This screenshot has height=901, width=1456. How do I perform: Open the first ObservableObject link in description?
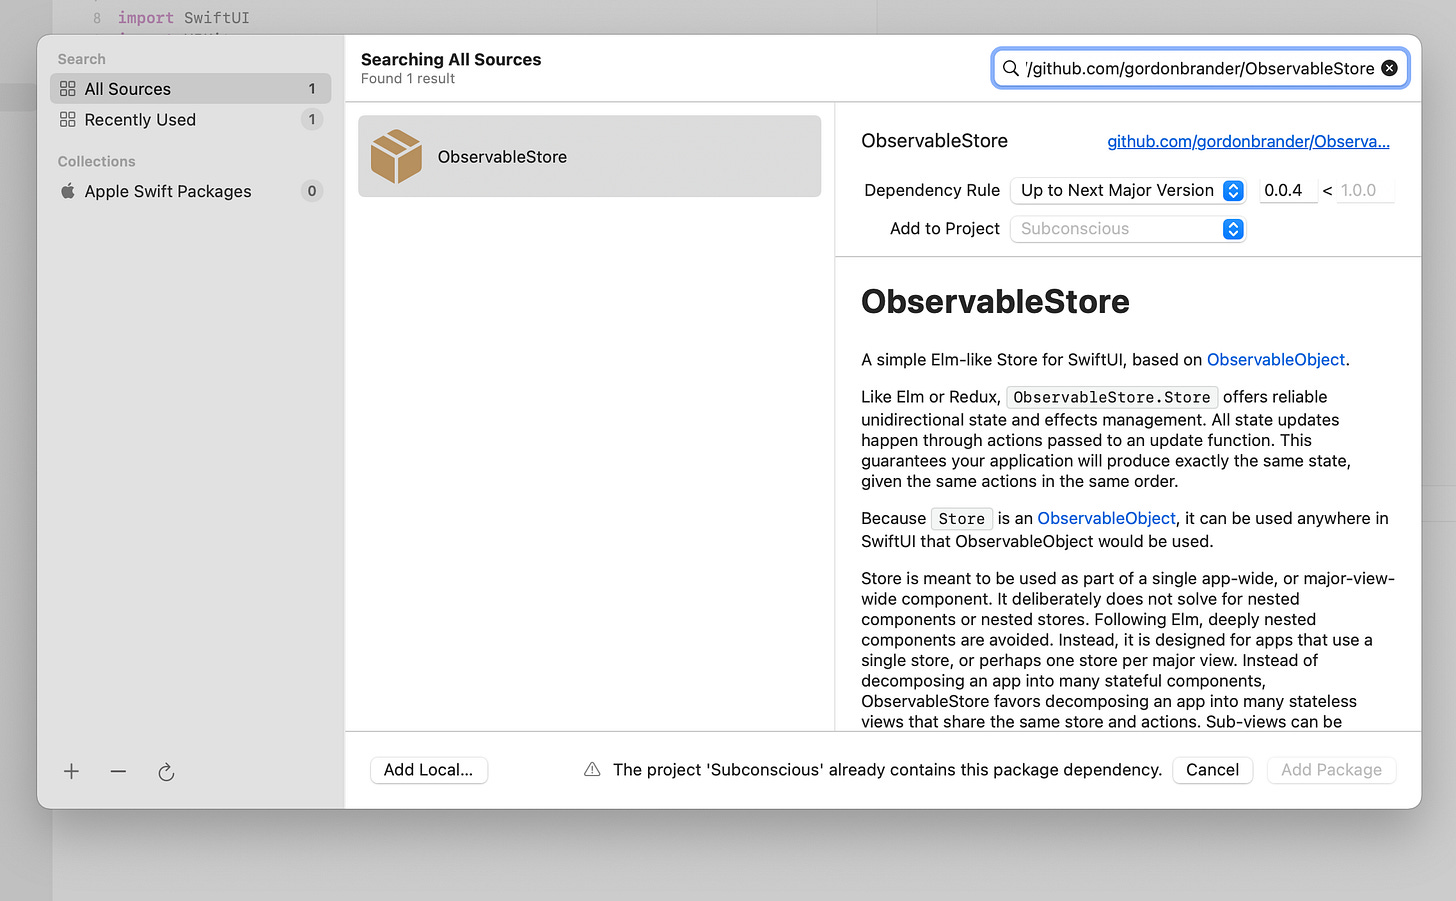point(1276,360)
